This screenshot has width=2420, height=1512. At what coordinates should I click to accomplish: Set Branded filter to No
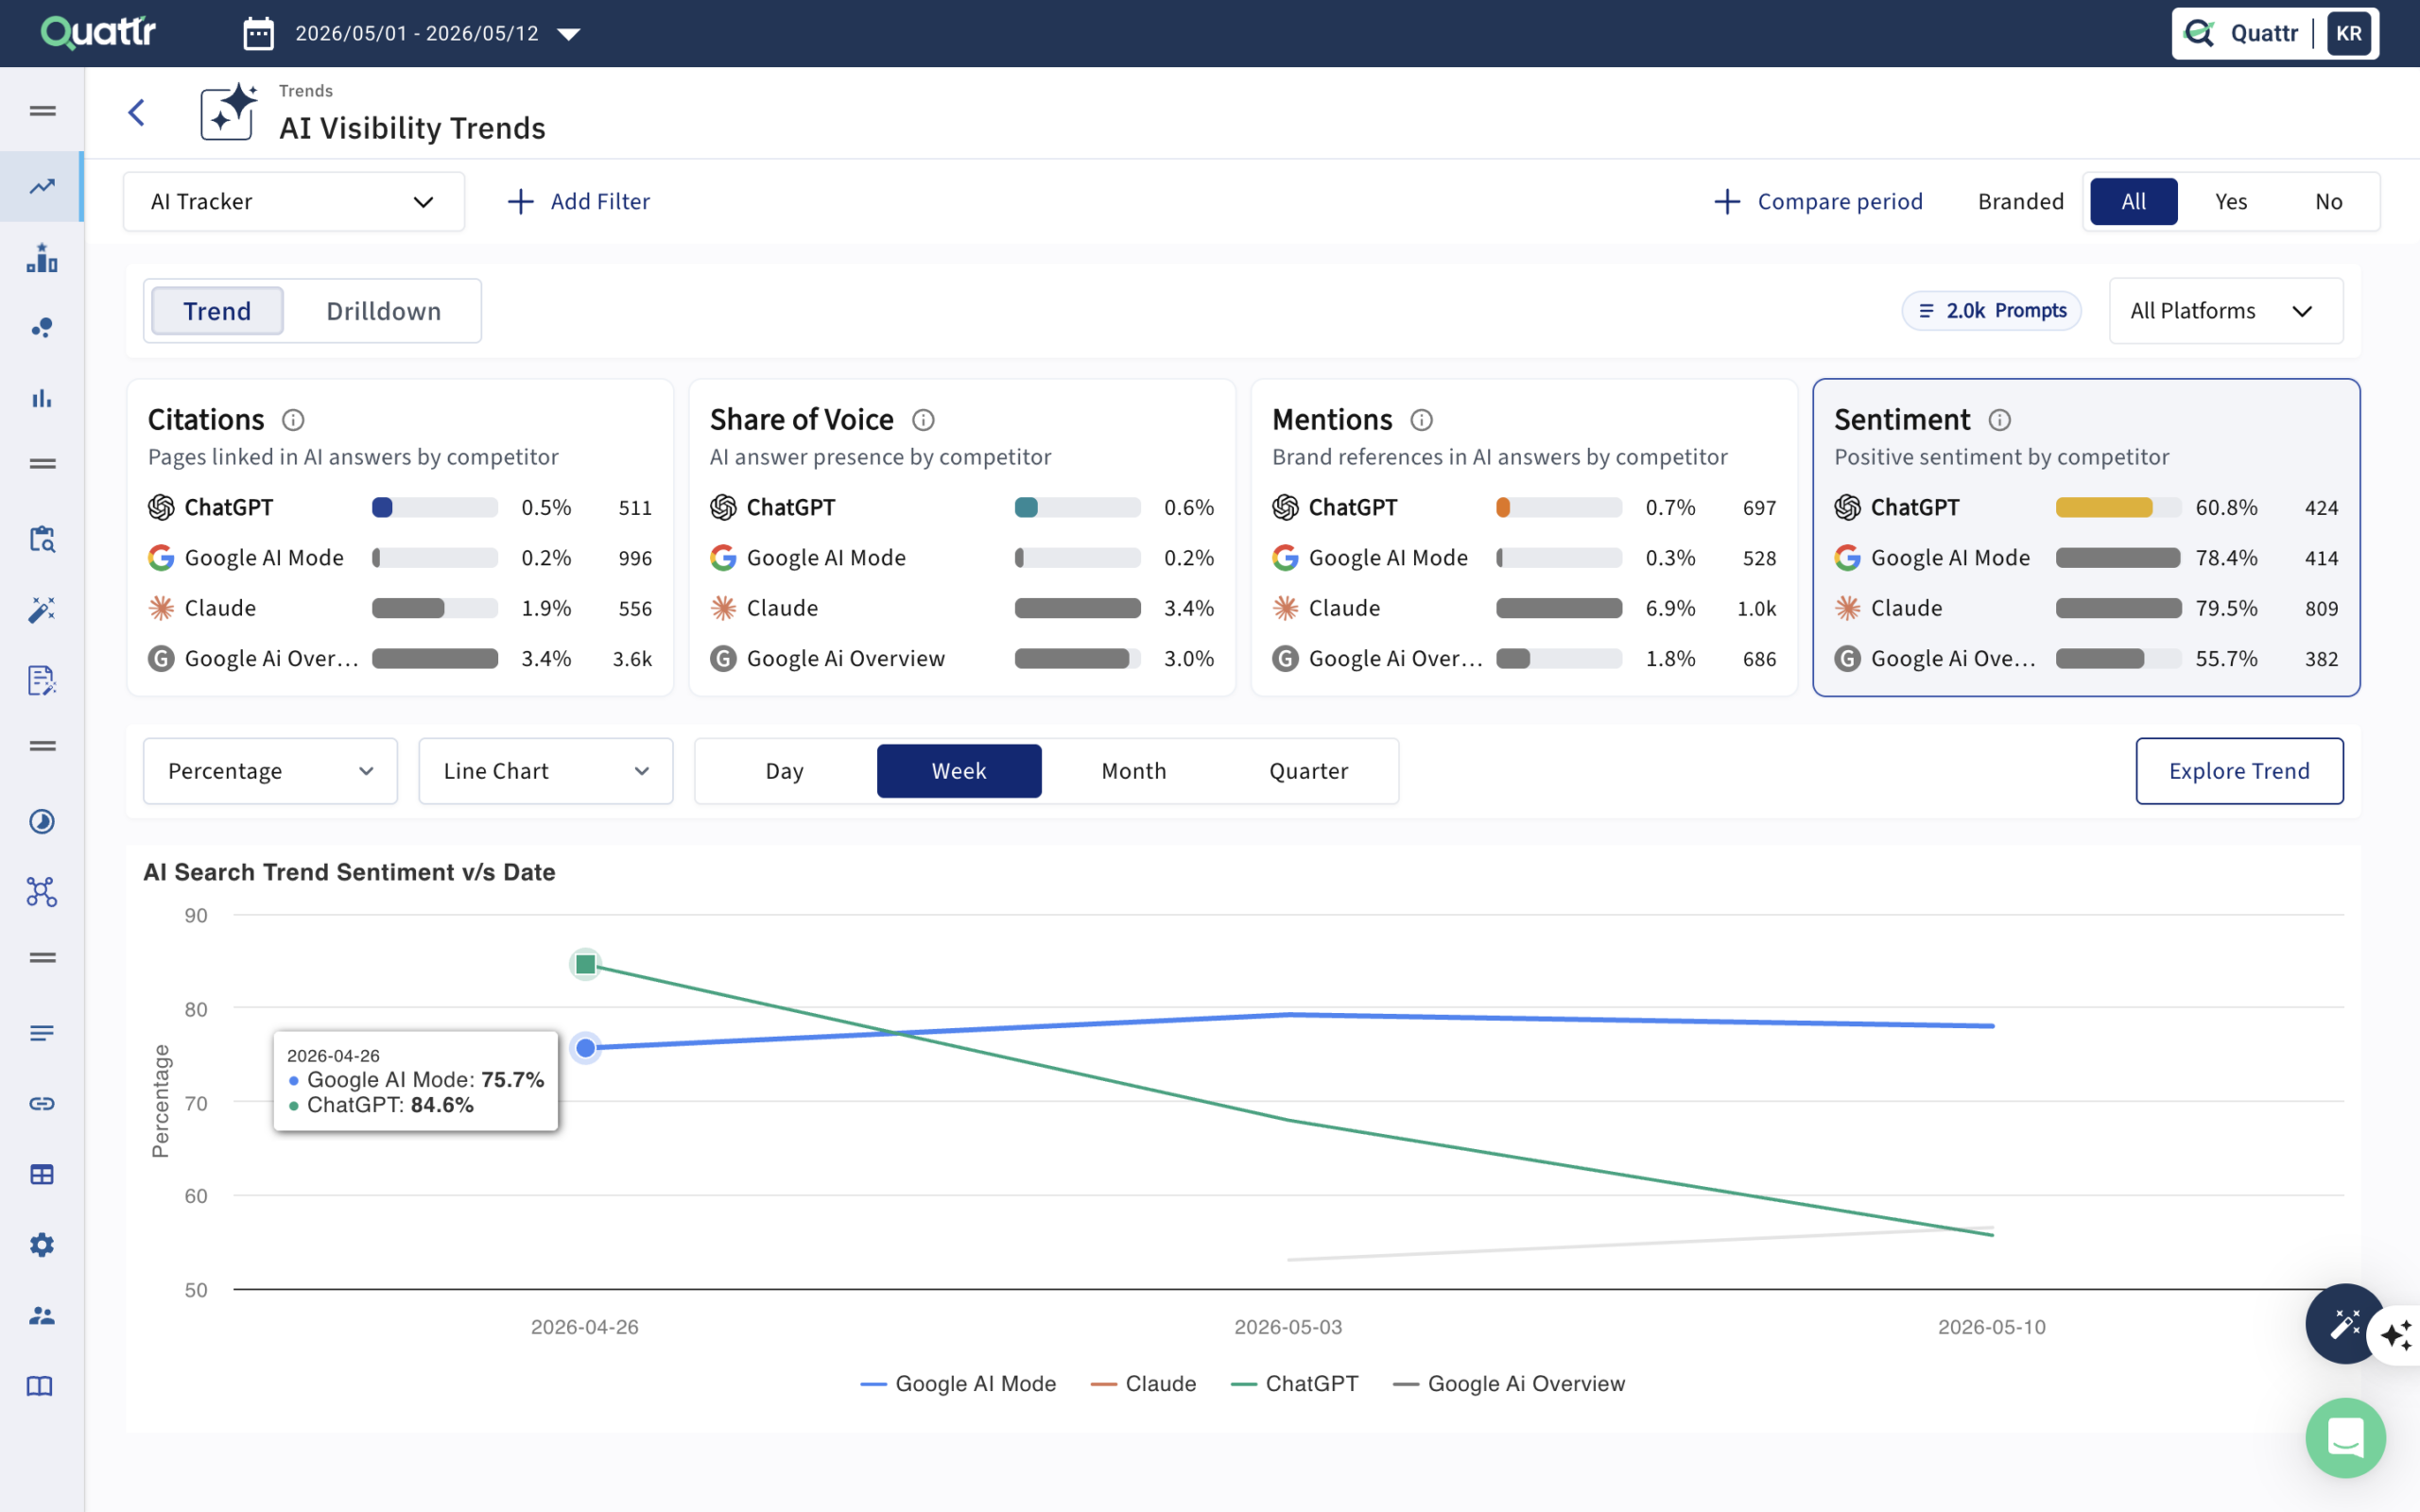tap(2329, 201)
